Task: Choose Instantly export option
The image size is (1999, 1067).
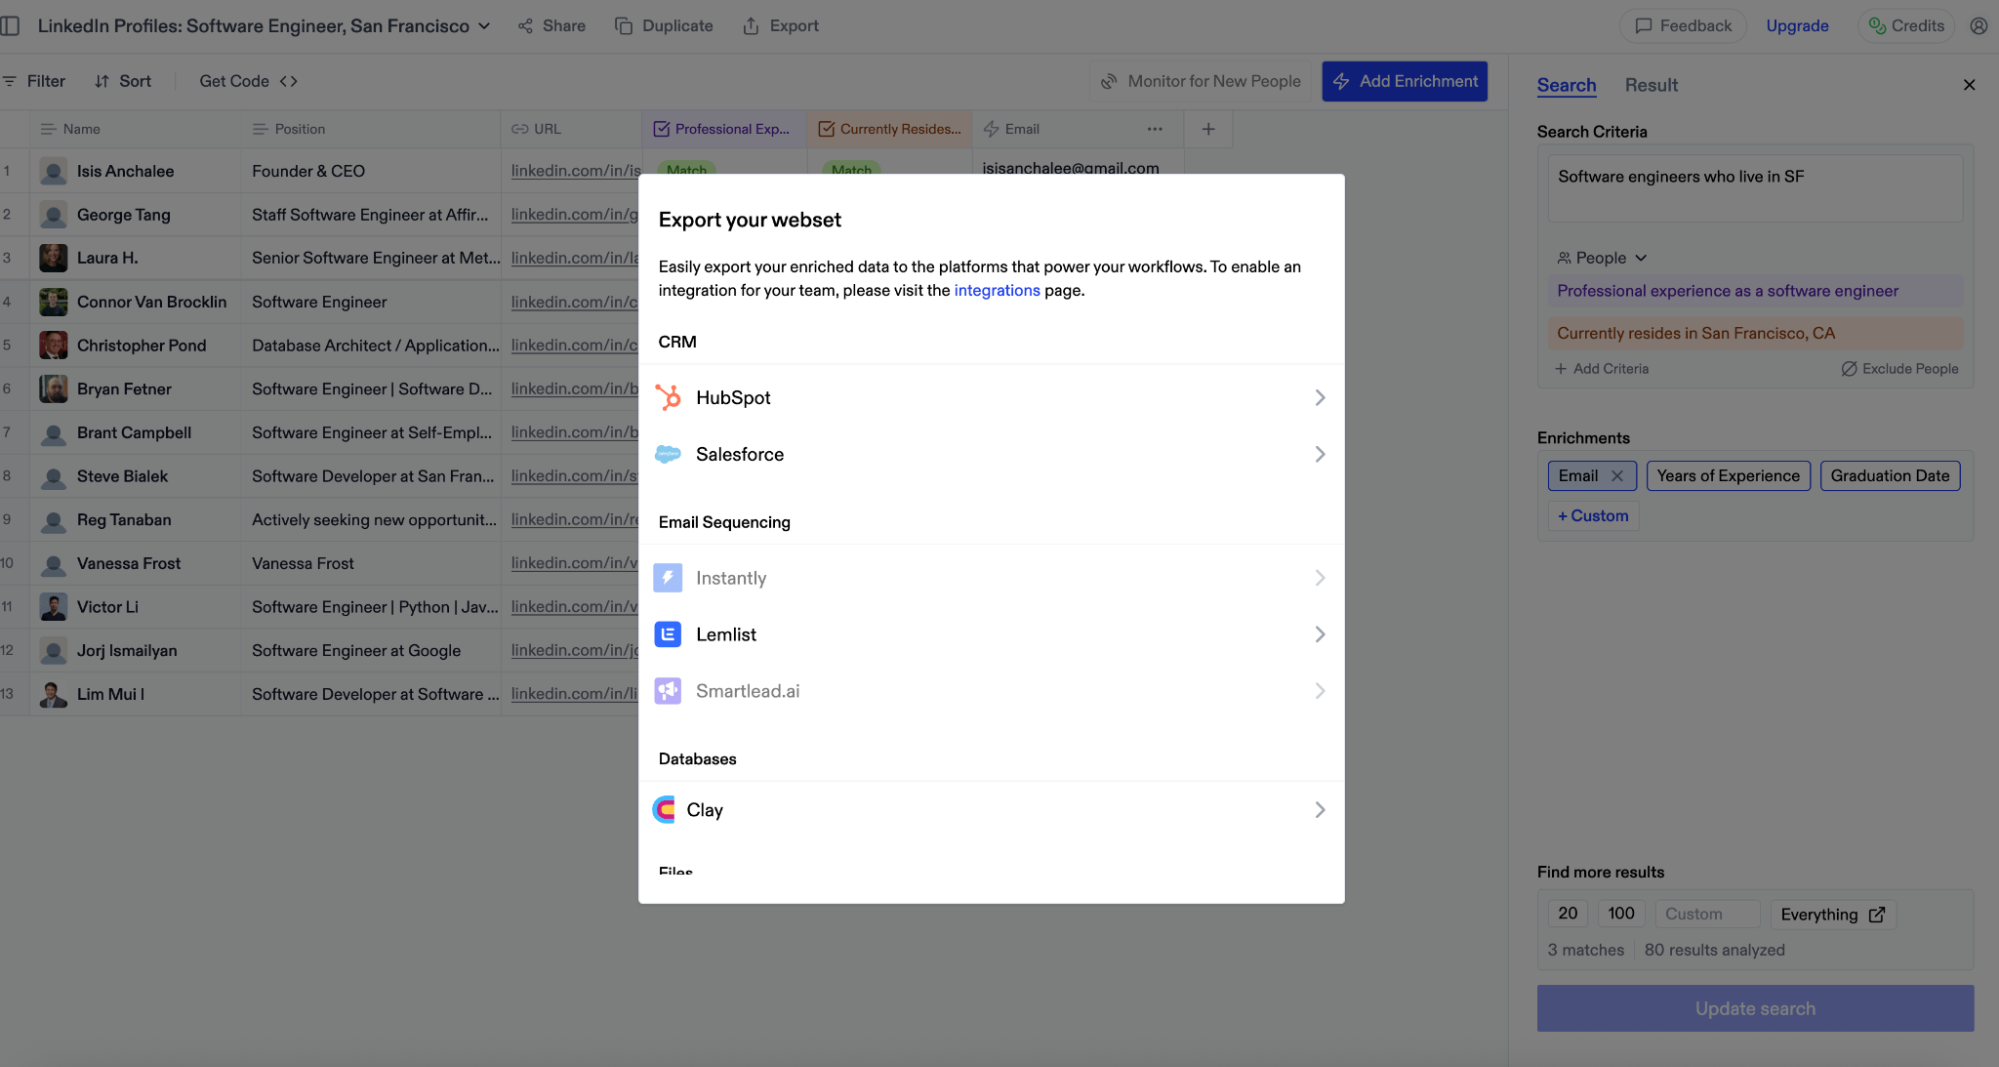Action: coord(991,578)
